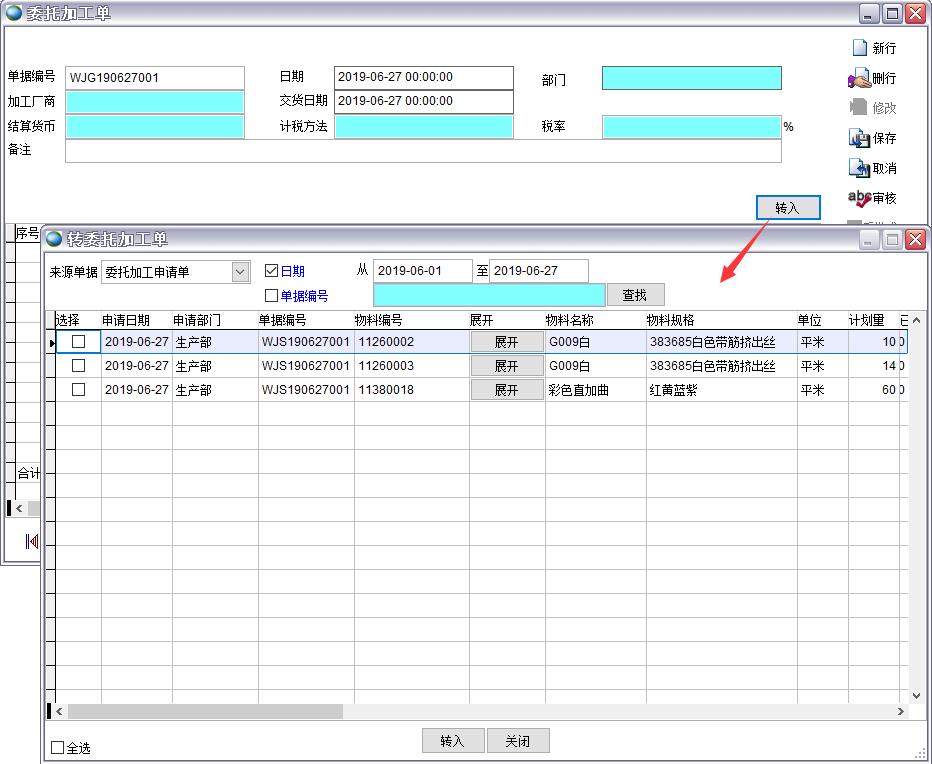Click the first-record navigation arrow icon
Screen dimensions: 932x764
coord(31,541)
